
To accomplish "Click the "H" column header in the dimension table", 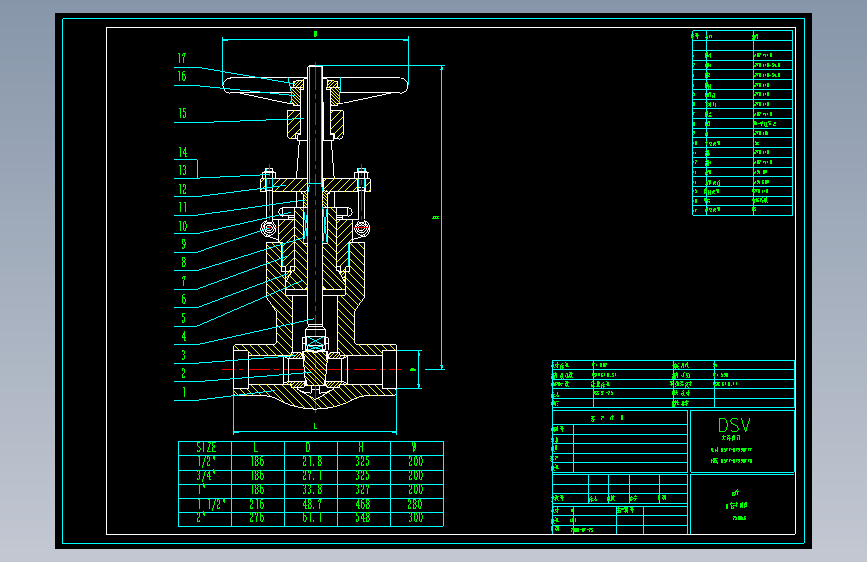I will click(361, 447).
